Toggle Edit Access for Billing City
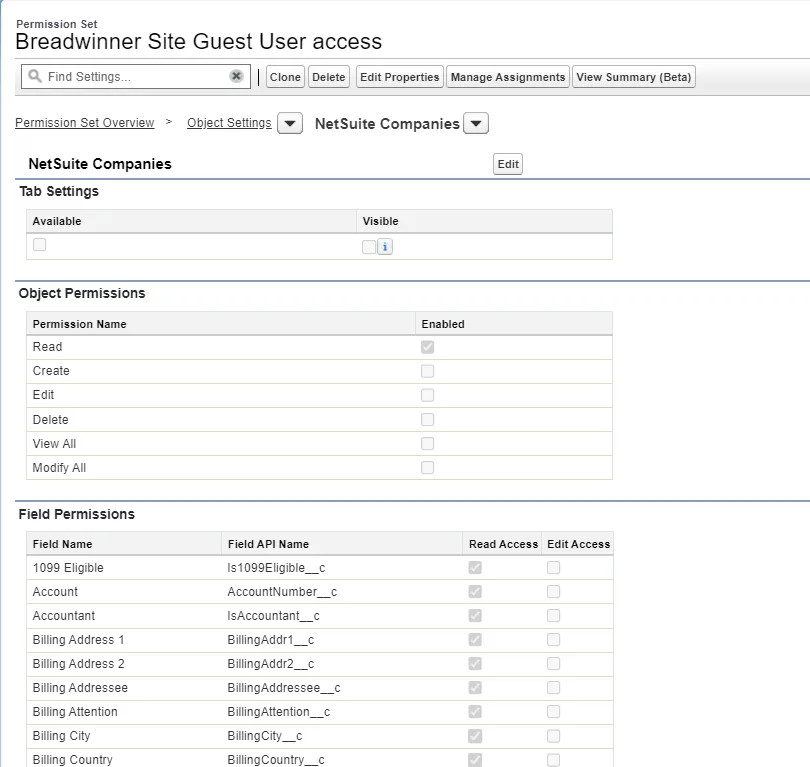This screenshot has height=767, width=810. [x=553, y=736]
